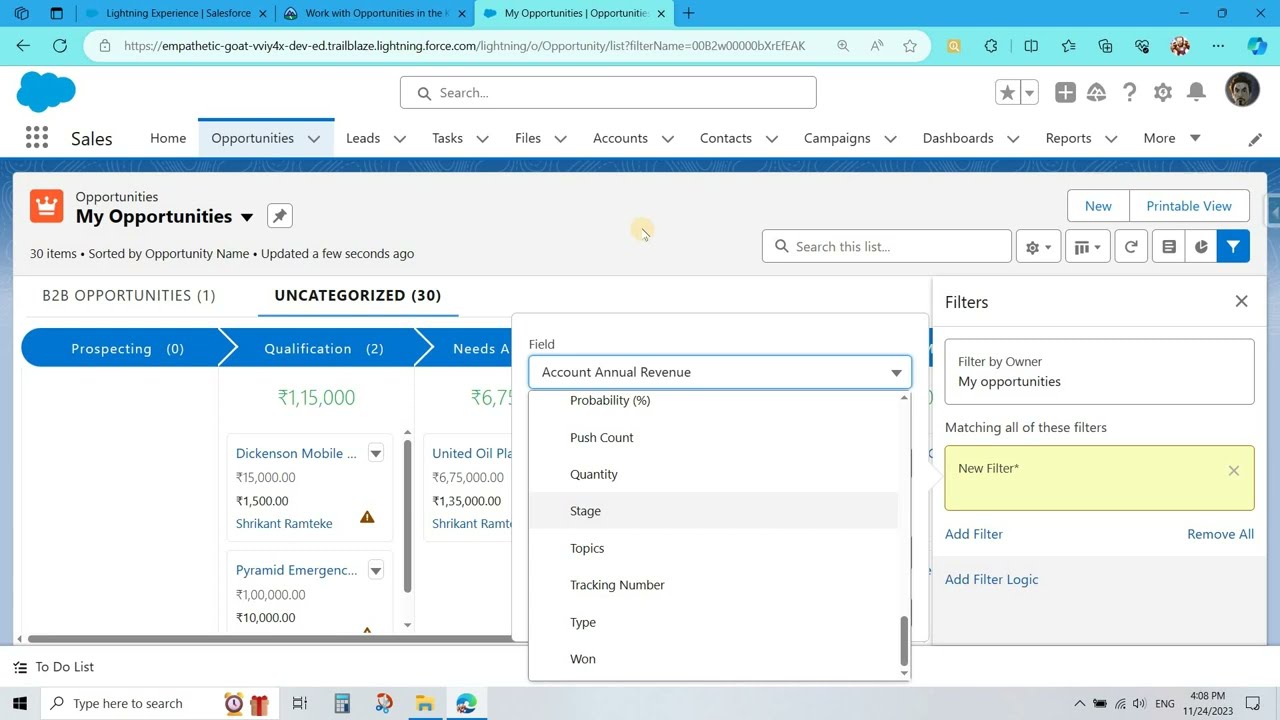Viewport: 1280px width, 720px height.
Task: Open user profile avatar
Action: 1242,92
